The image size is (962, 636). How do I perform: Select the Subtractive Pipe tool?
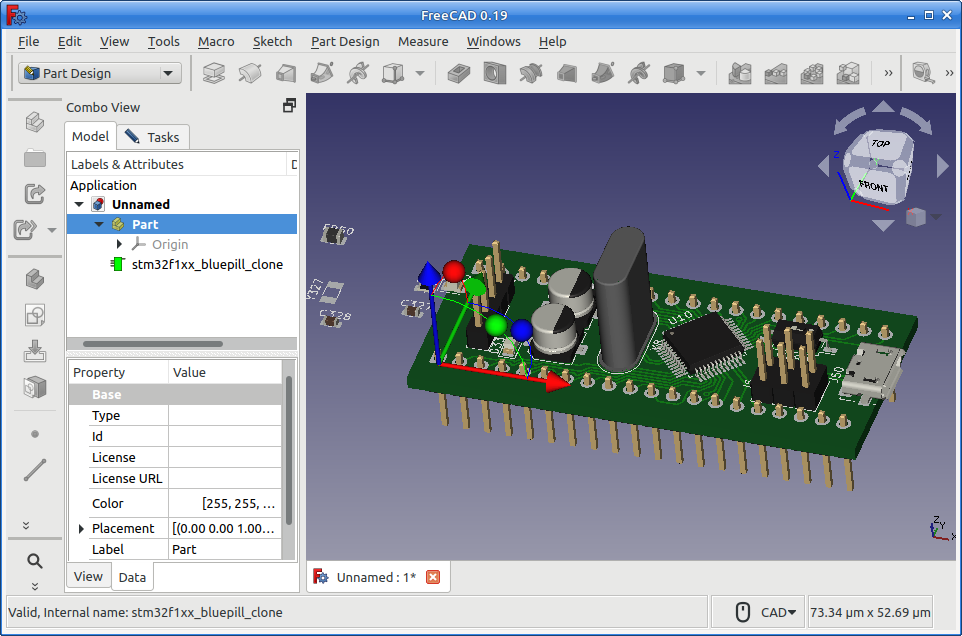pyautogui.click(x=603, y=74)
